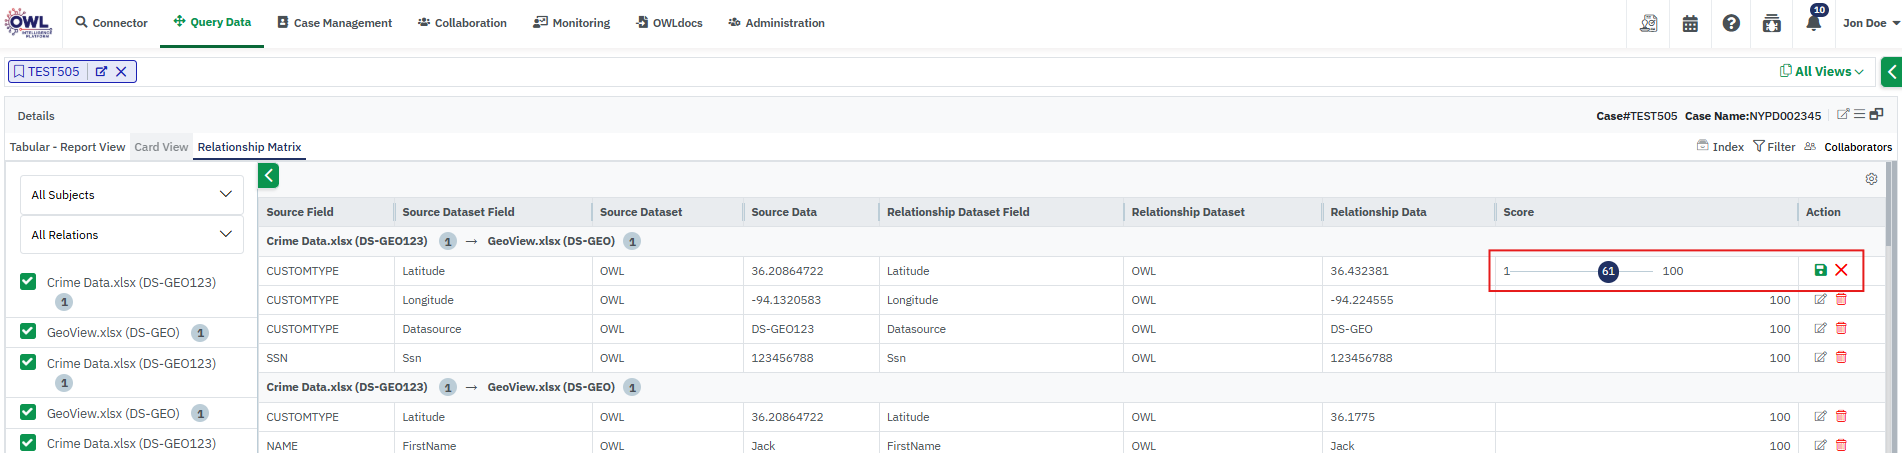
Task: Cancel score editing with the red X
Action: click(1841, 270)
